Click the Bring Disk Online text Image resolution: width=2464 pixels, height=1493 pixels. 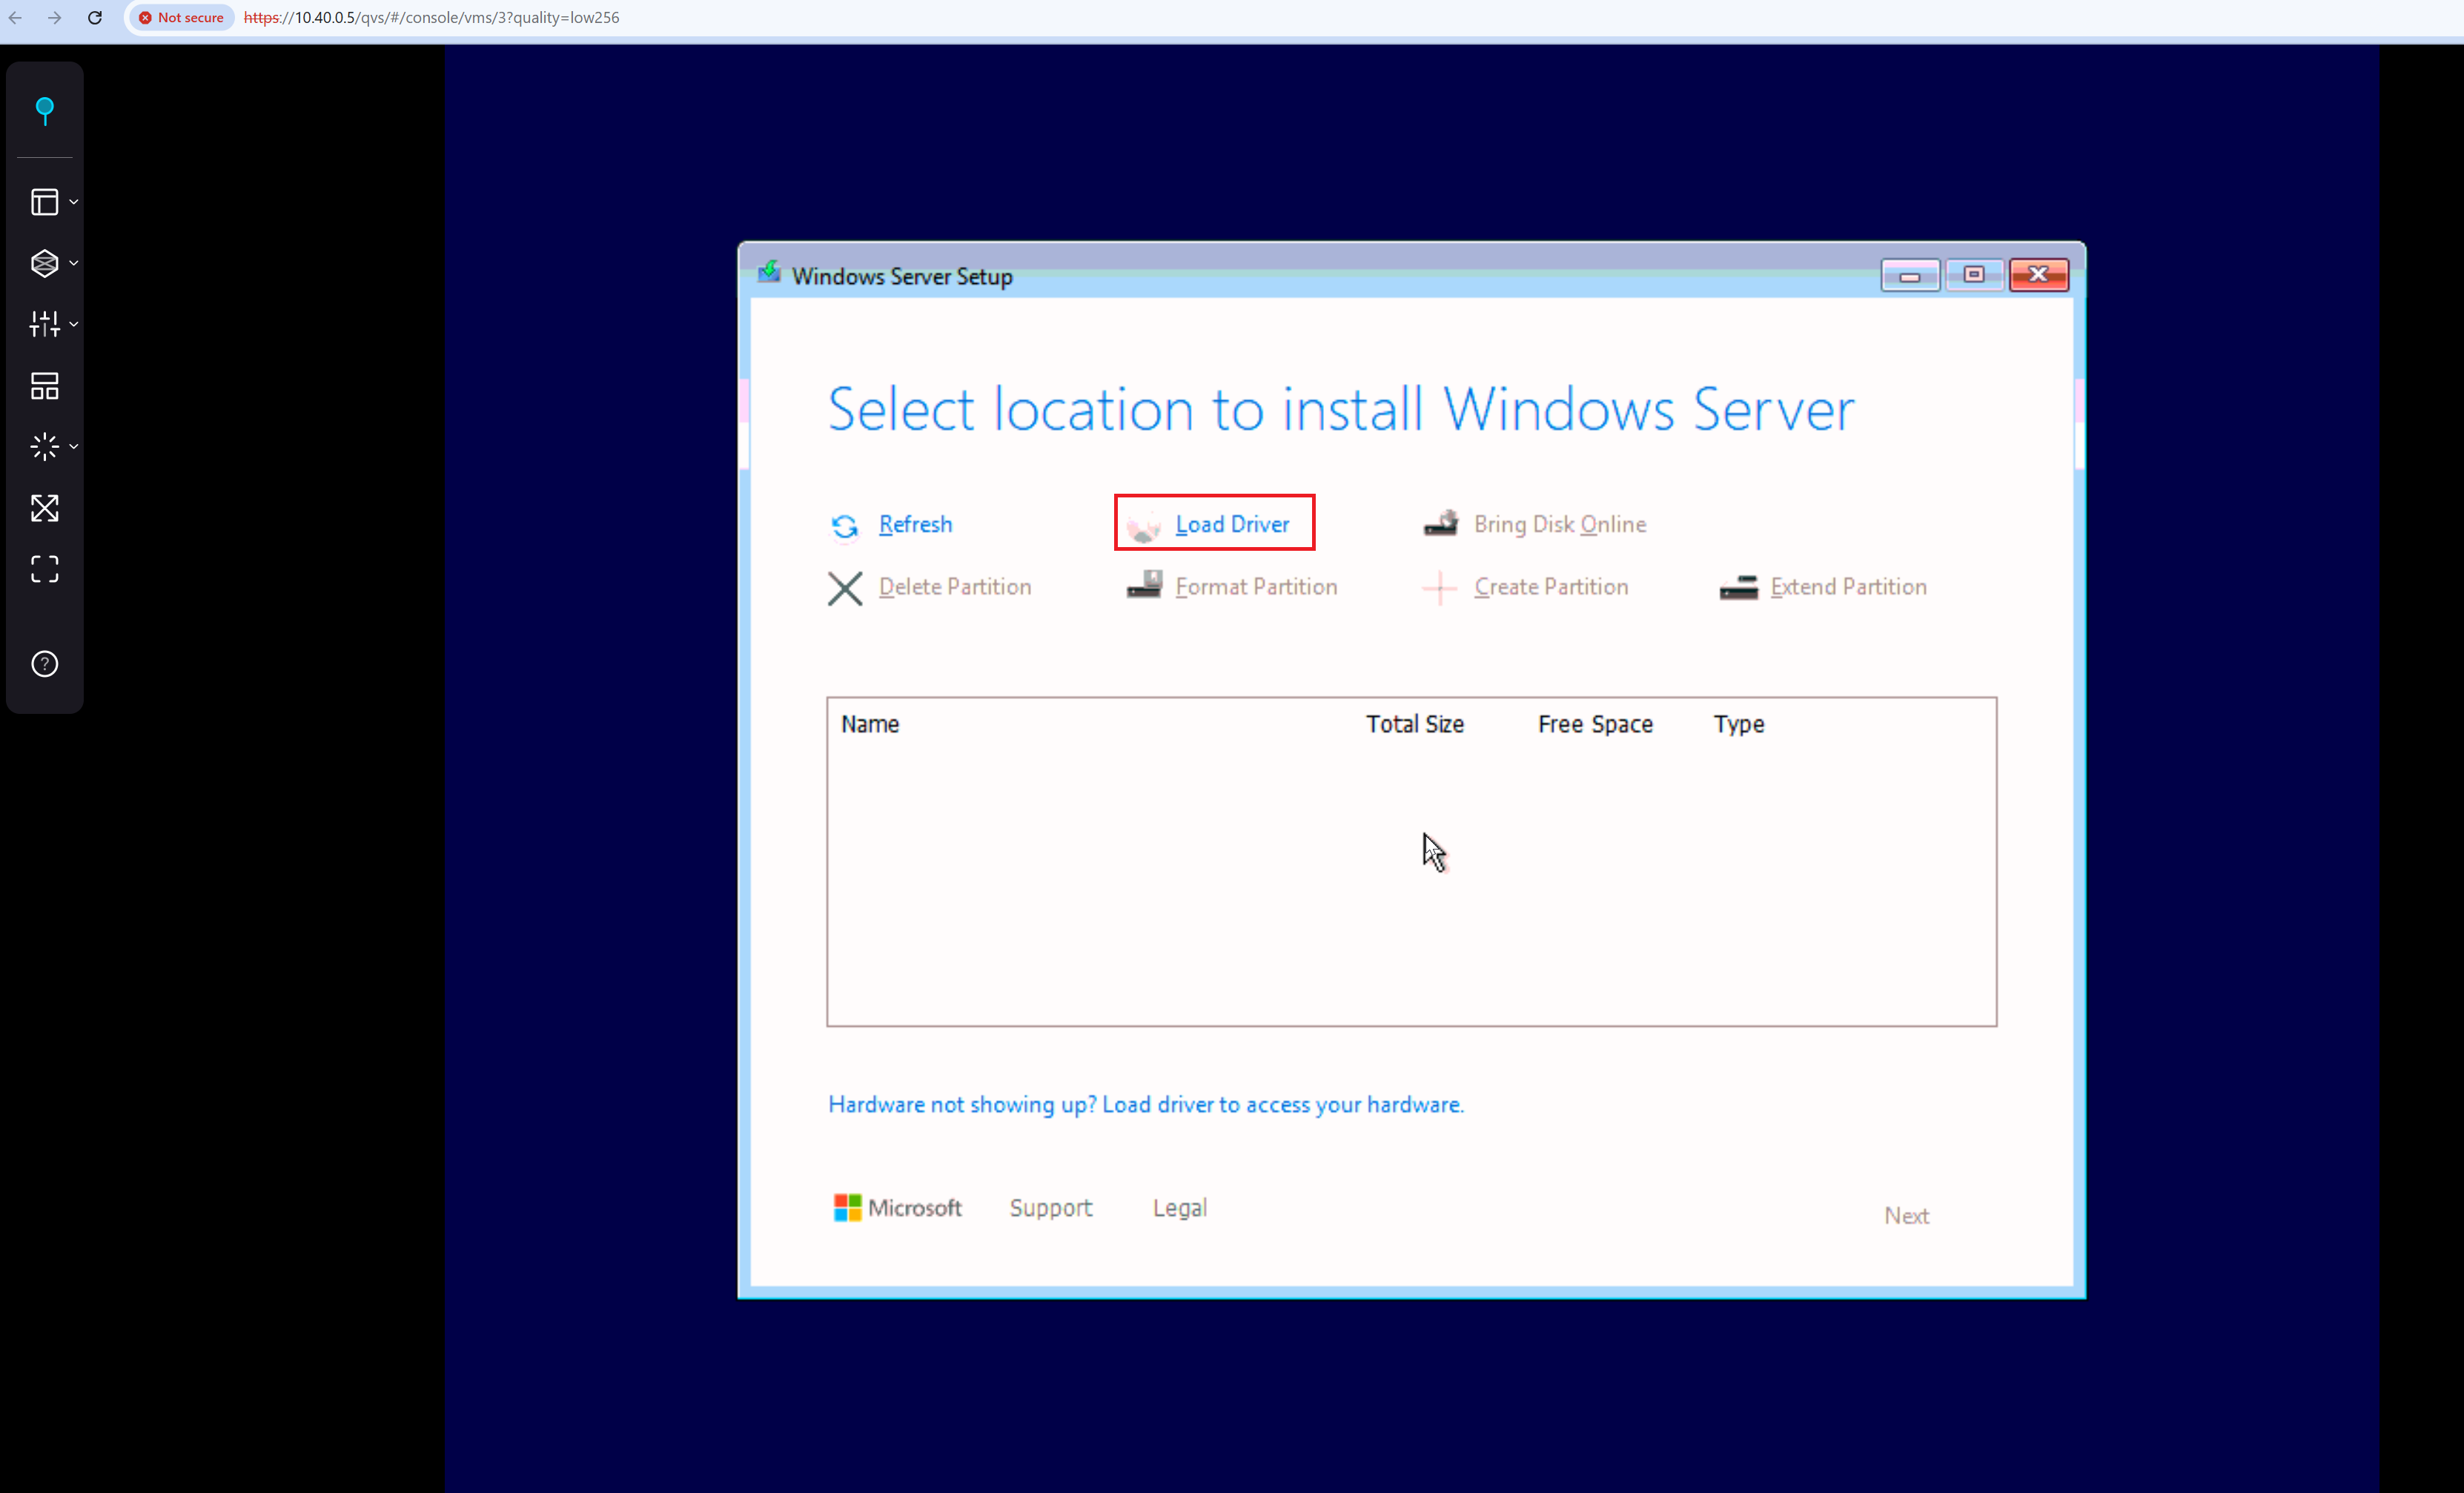pos(1560,524)
